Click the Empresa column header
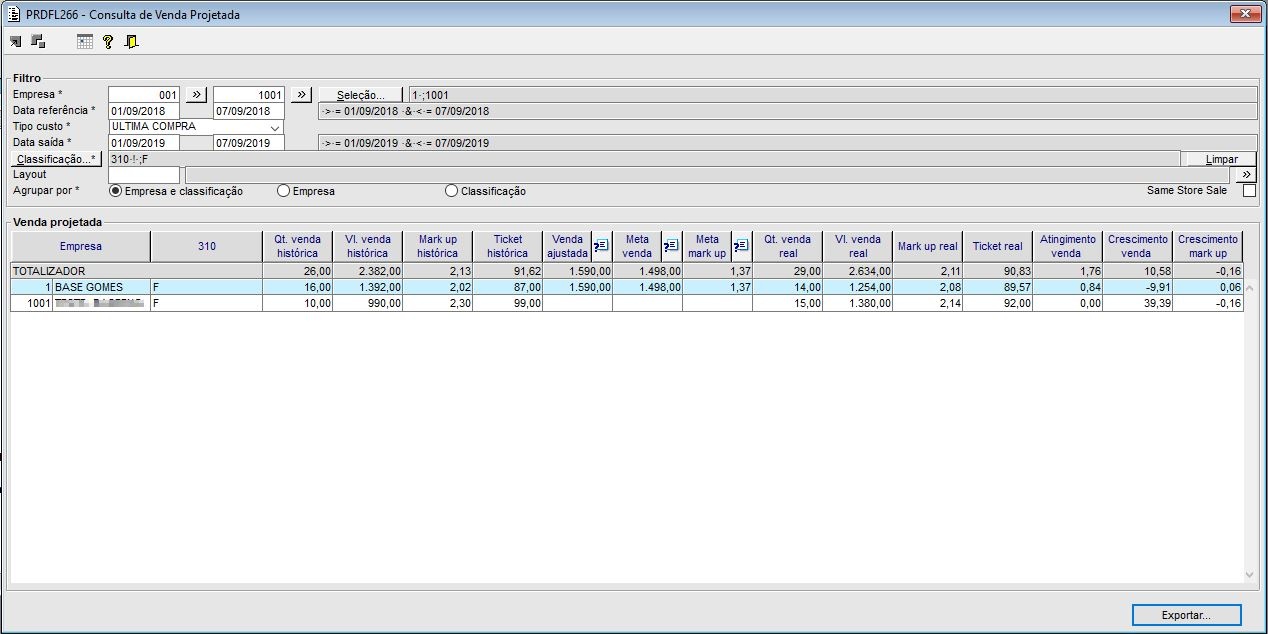 pos(81,246)
